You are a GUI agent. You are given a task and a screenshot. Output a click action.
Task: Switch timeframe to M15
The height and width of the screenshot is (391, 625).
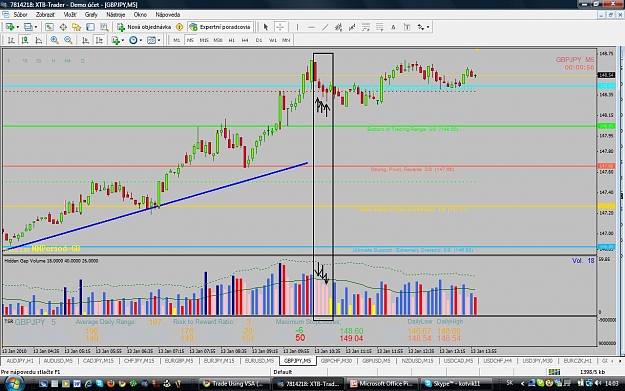(x=204, y=40)
